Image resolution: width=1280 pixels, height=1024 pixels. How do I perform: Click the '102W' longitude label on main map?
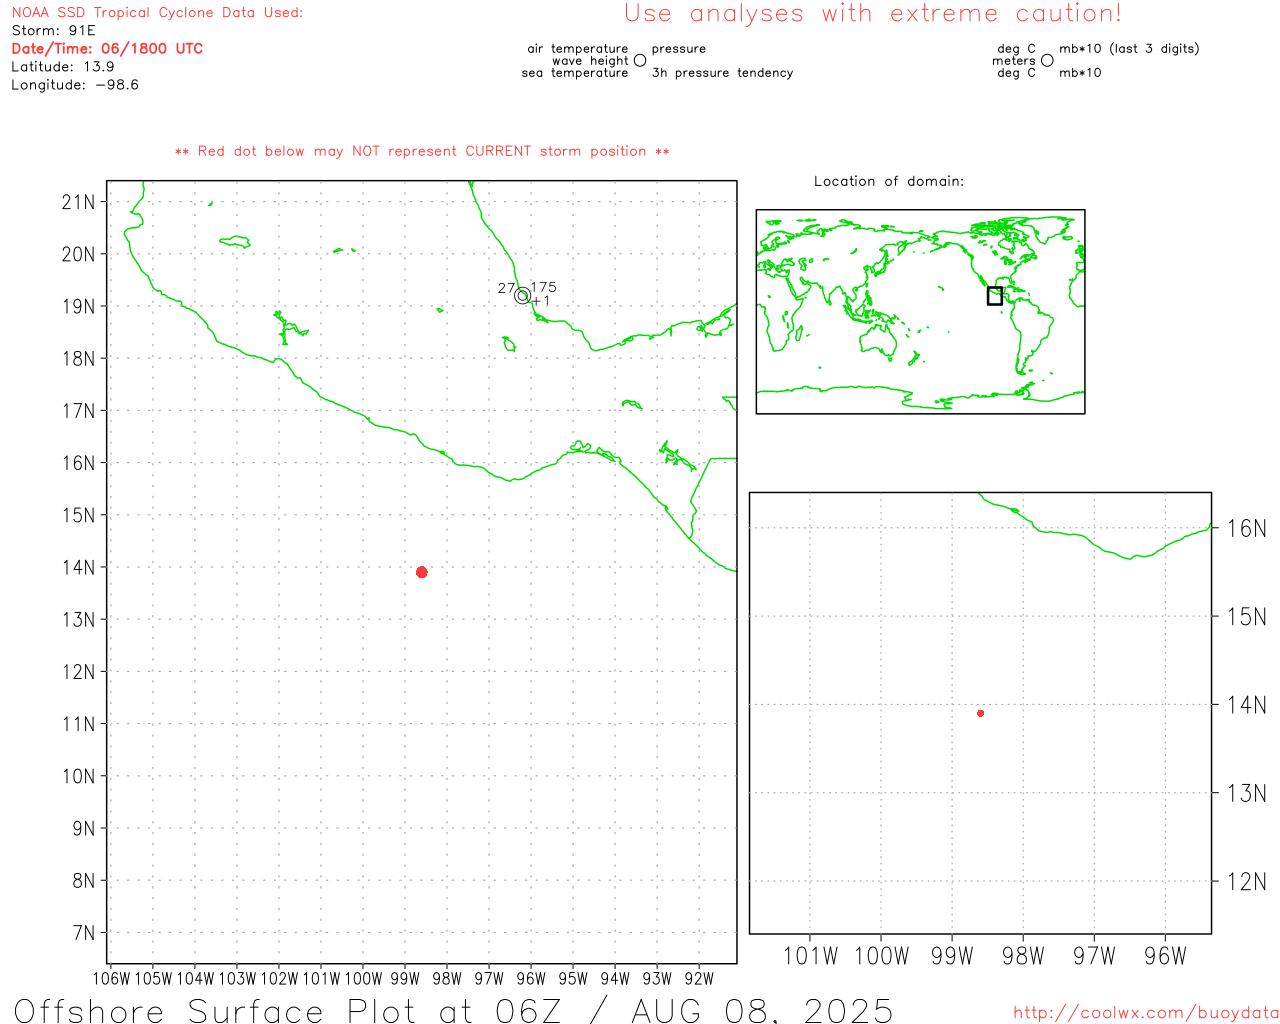[x=279, y=978]
